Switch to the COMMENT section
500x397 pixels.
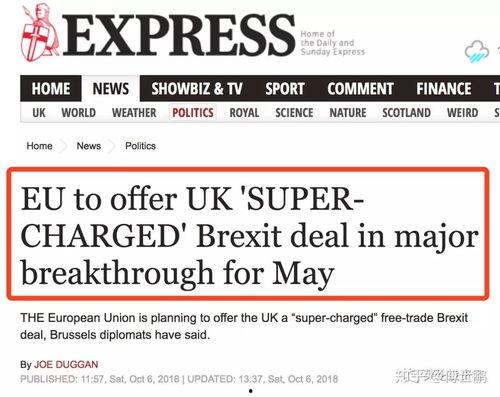tap(360, 89)
